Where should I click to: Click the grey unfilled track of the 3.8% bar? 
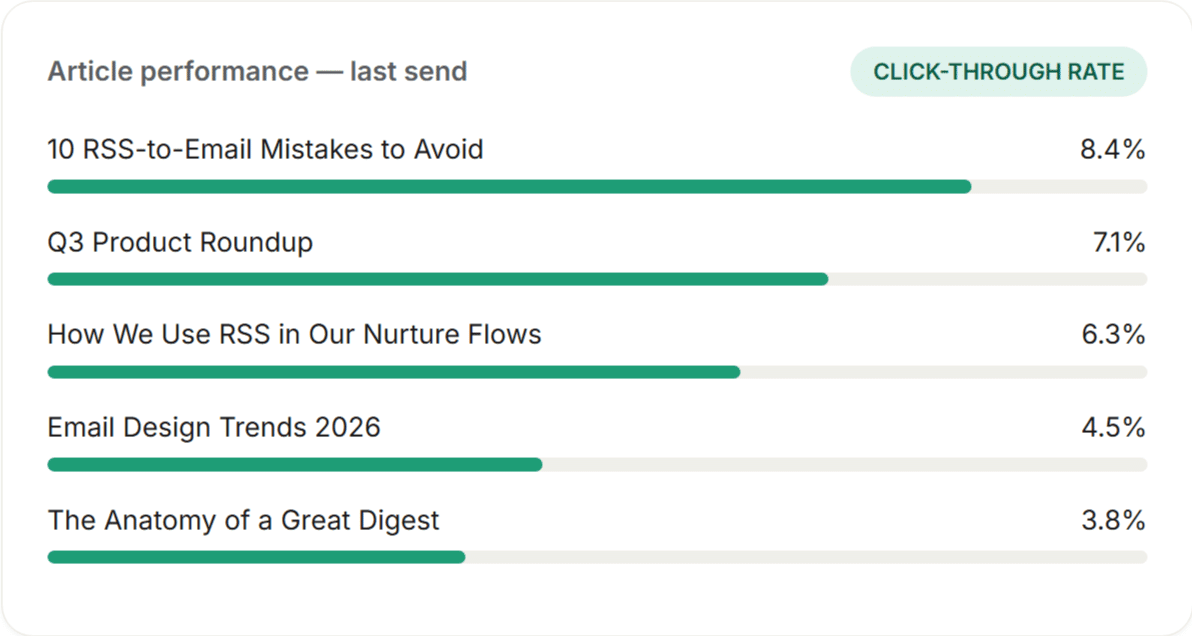[806, 558]
